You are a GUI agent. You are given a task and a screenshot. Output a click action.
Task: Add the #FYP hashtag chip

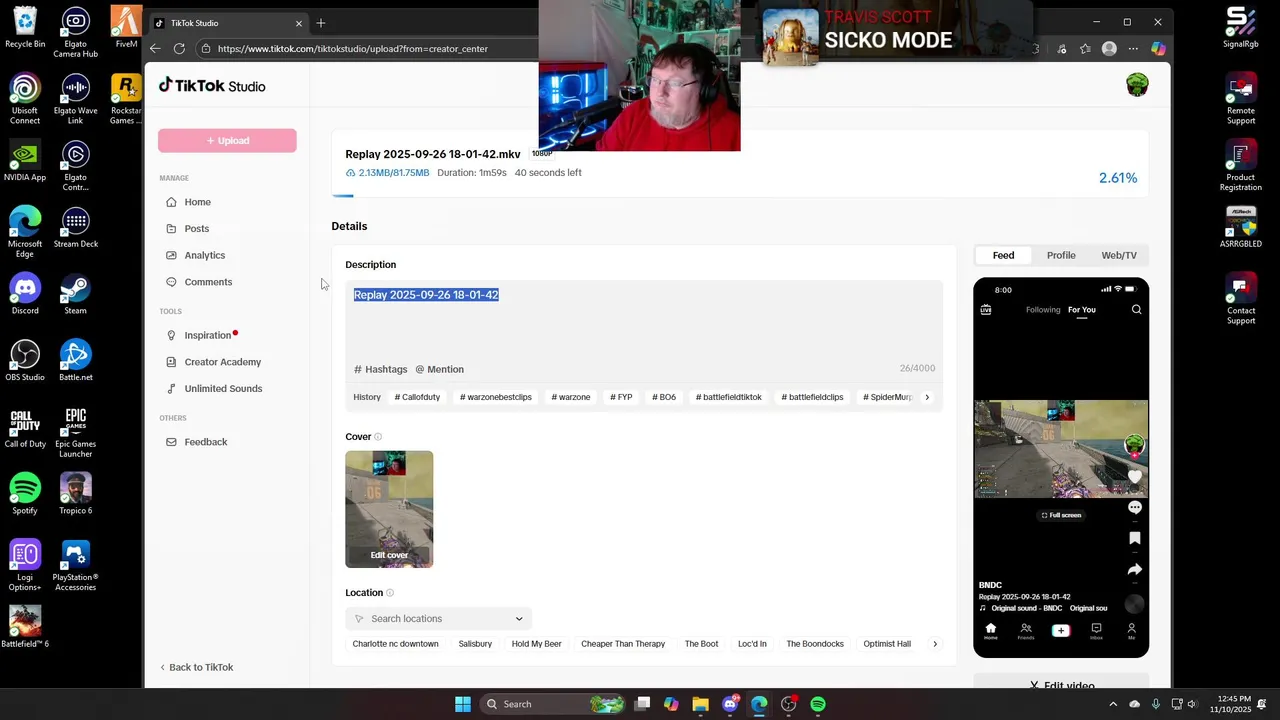621,397
